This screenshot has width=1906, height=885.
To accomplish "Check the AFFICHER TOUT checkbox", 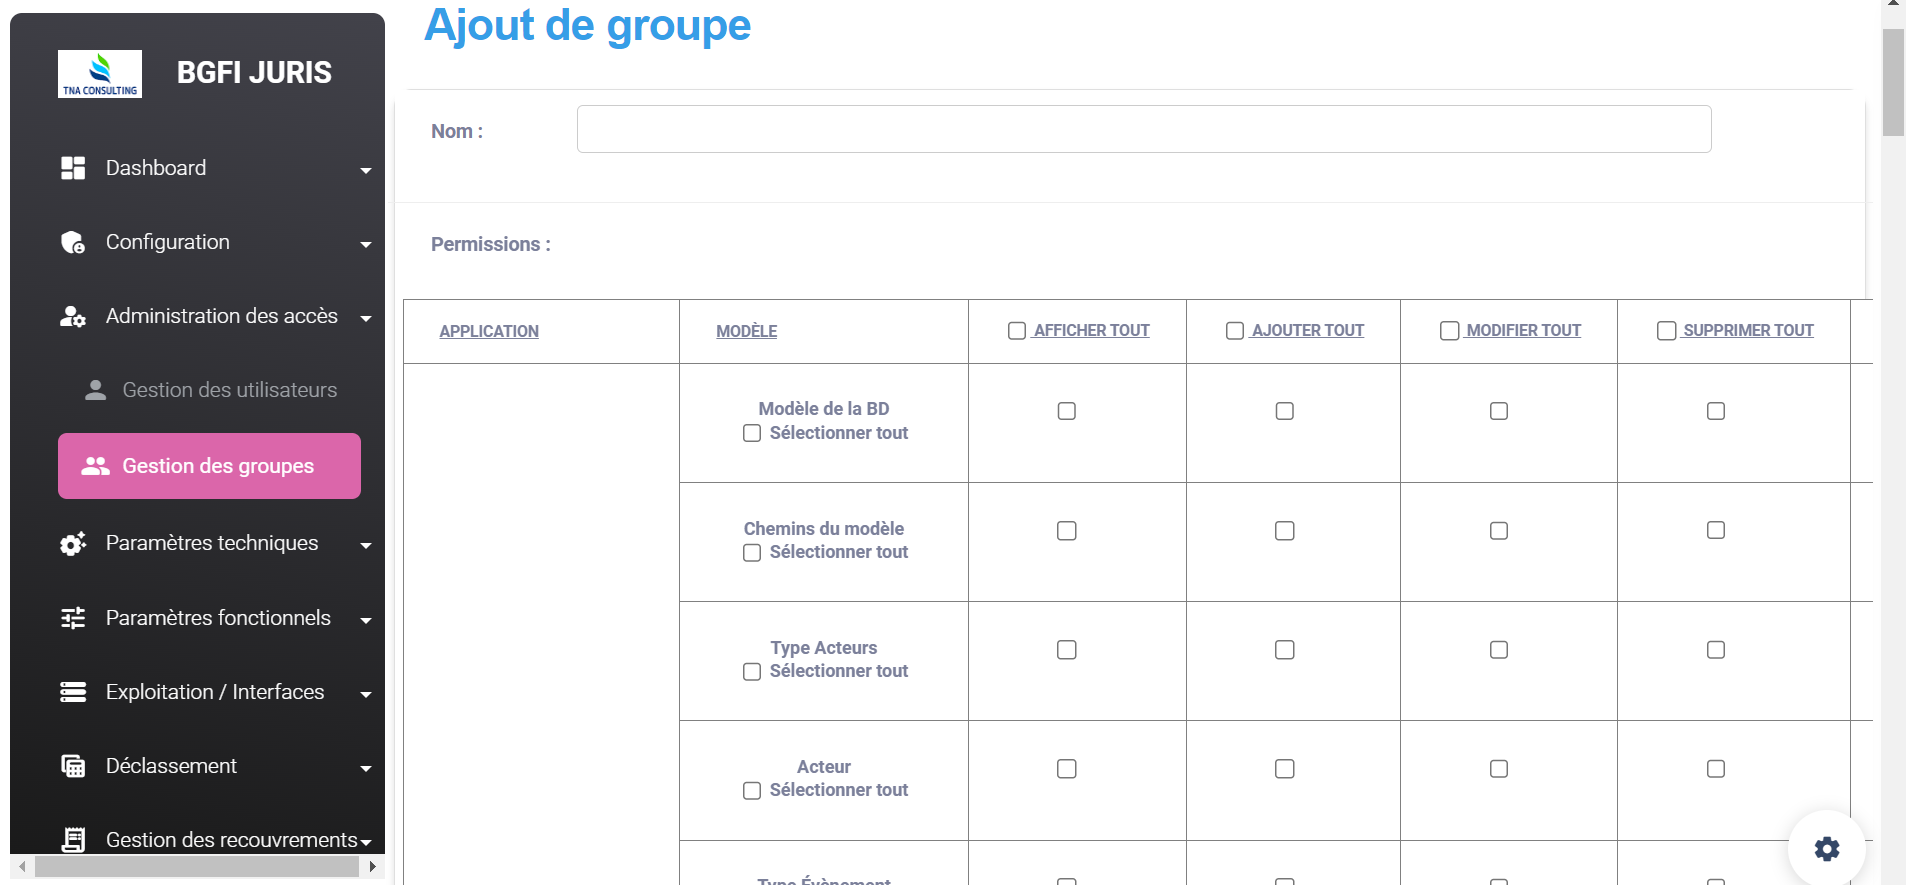I will (1017, 331).
